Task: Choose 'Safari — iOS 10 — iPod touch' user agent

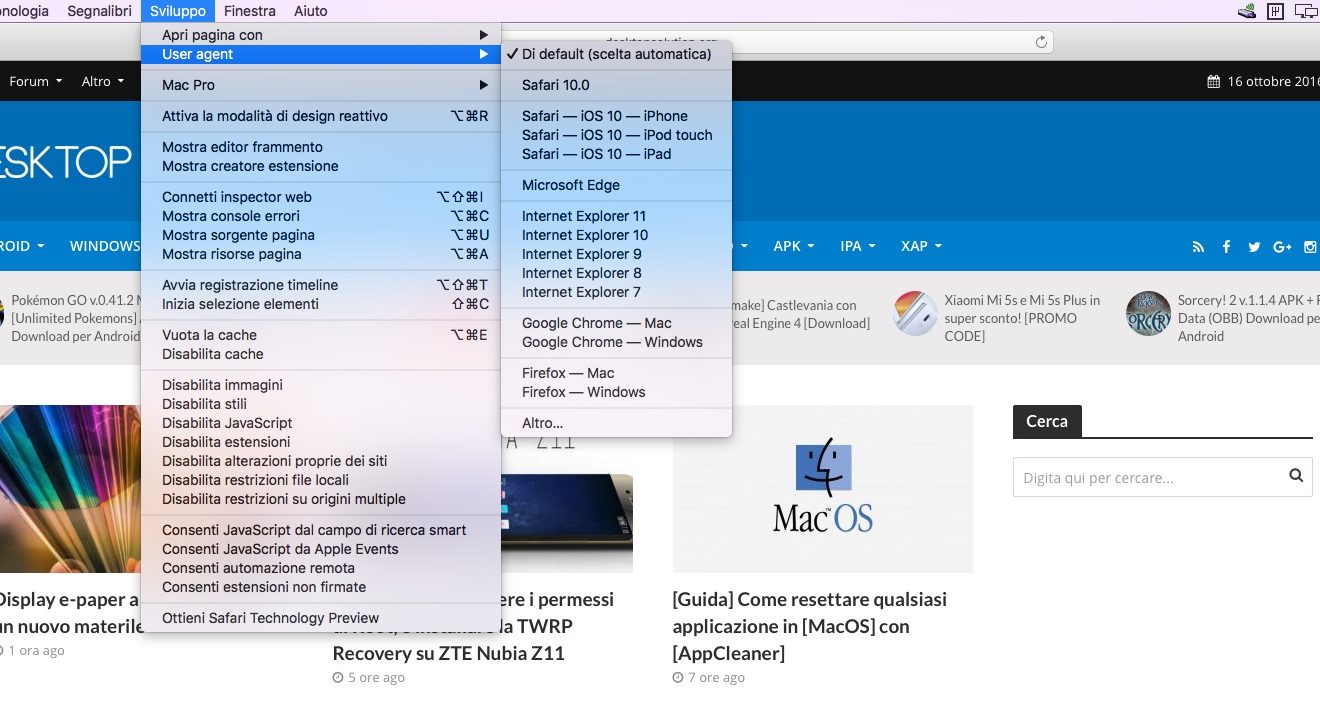Action: 616,135
